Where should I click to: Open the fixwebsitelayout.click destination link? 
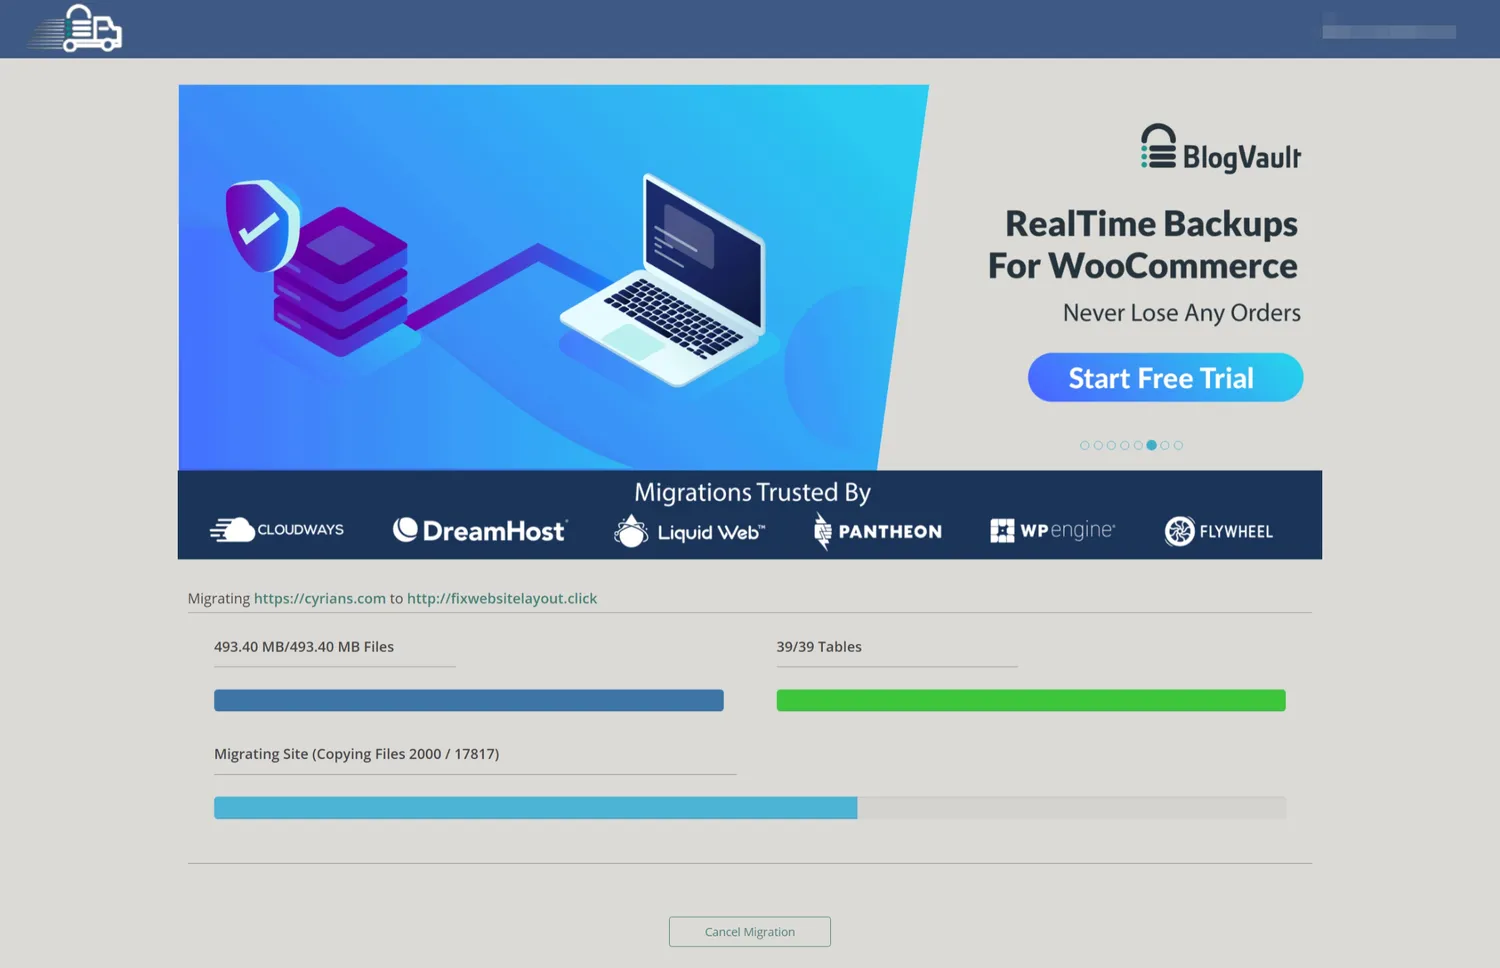coord(501,598)
